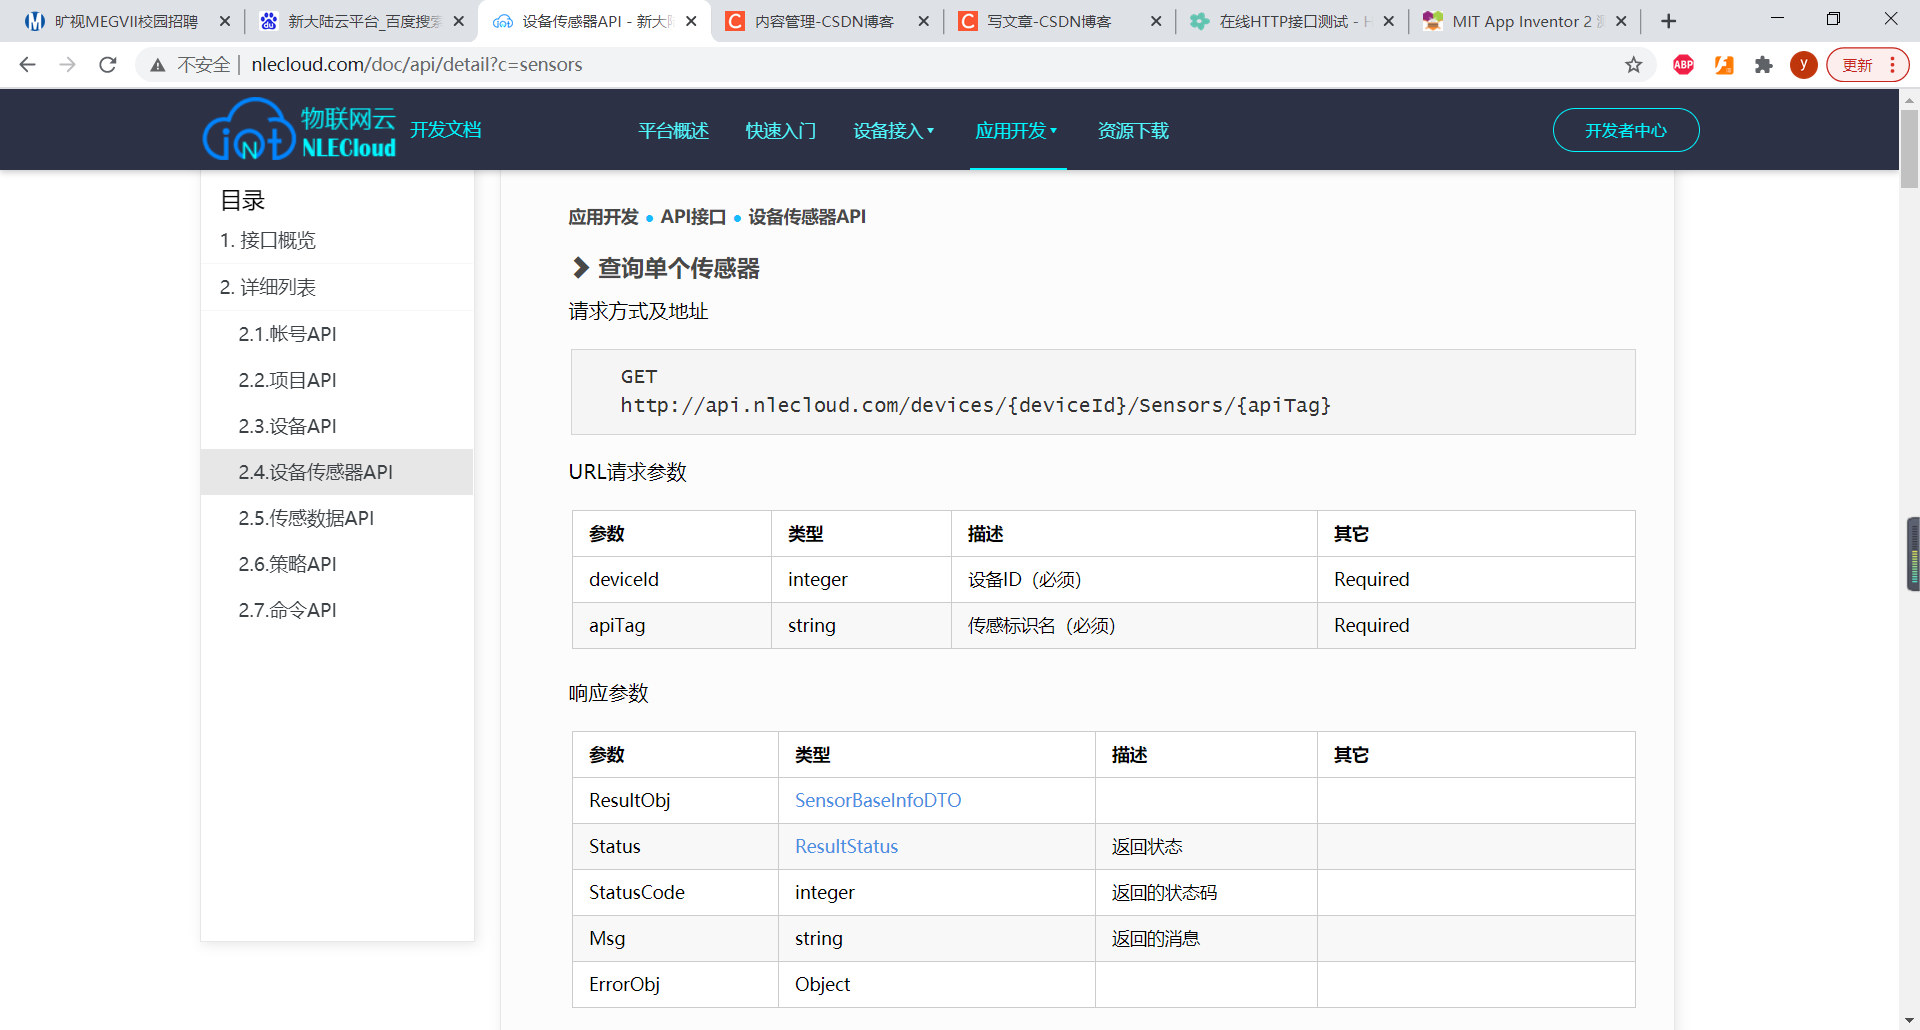This screenshot has width=1920, height=1030.
Task: Click the 设备传感器API breadcrumb
Action: (807, 217)
